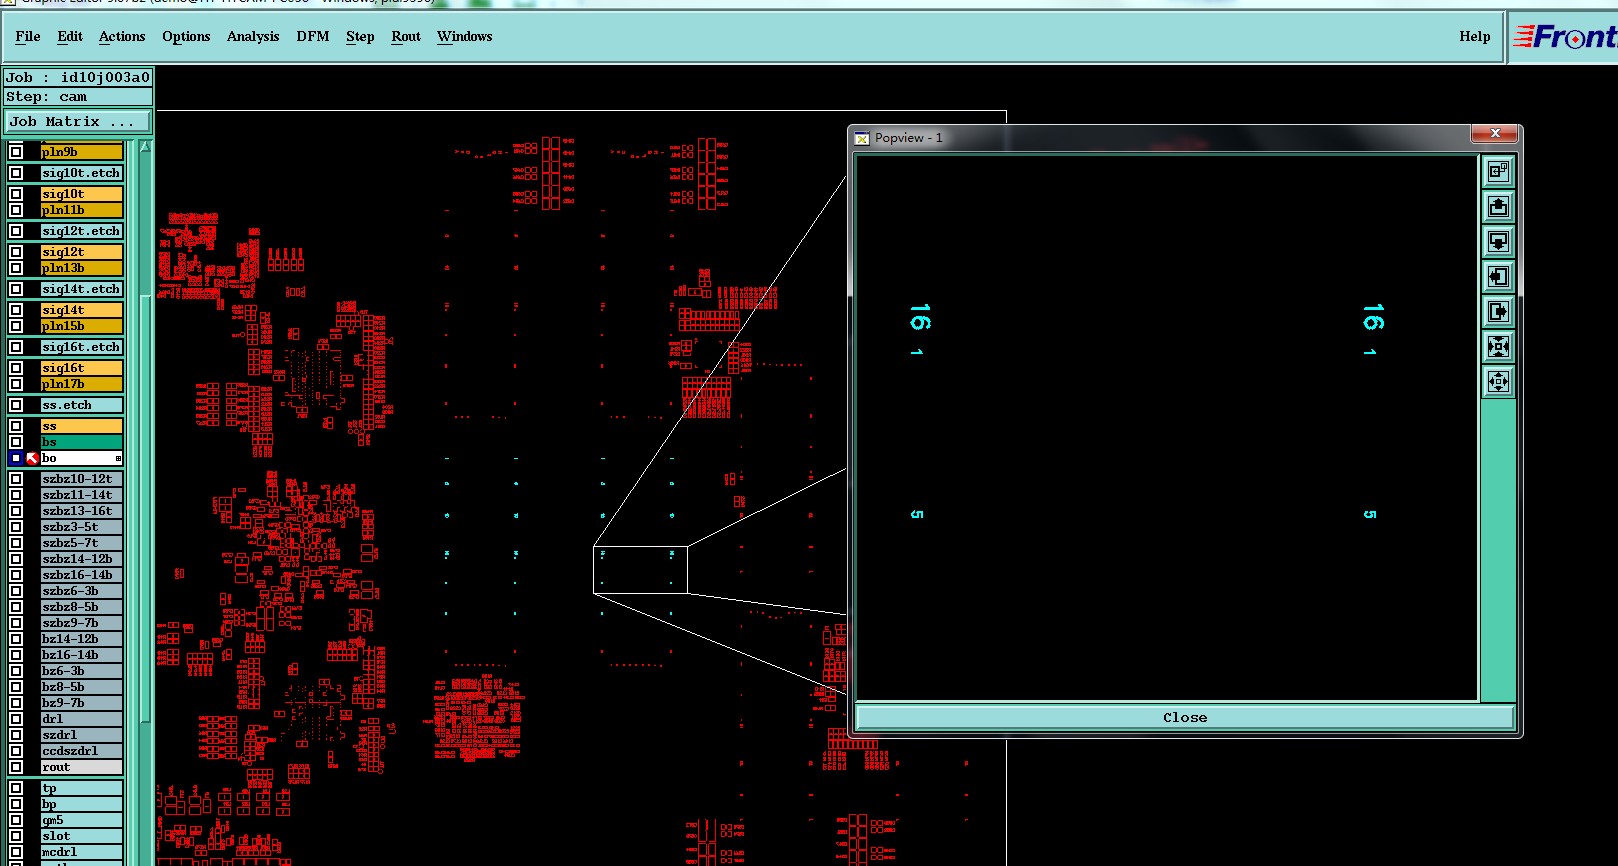Close the Popview window with X button
Image resolution: width=1618 pixels, height=866 pixels.
tap(1495, 133)
